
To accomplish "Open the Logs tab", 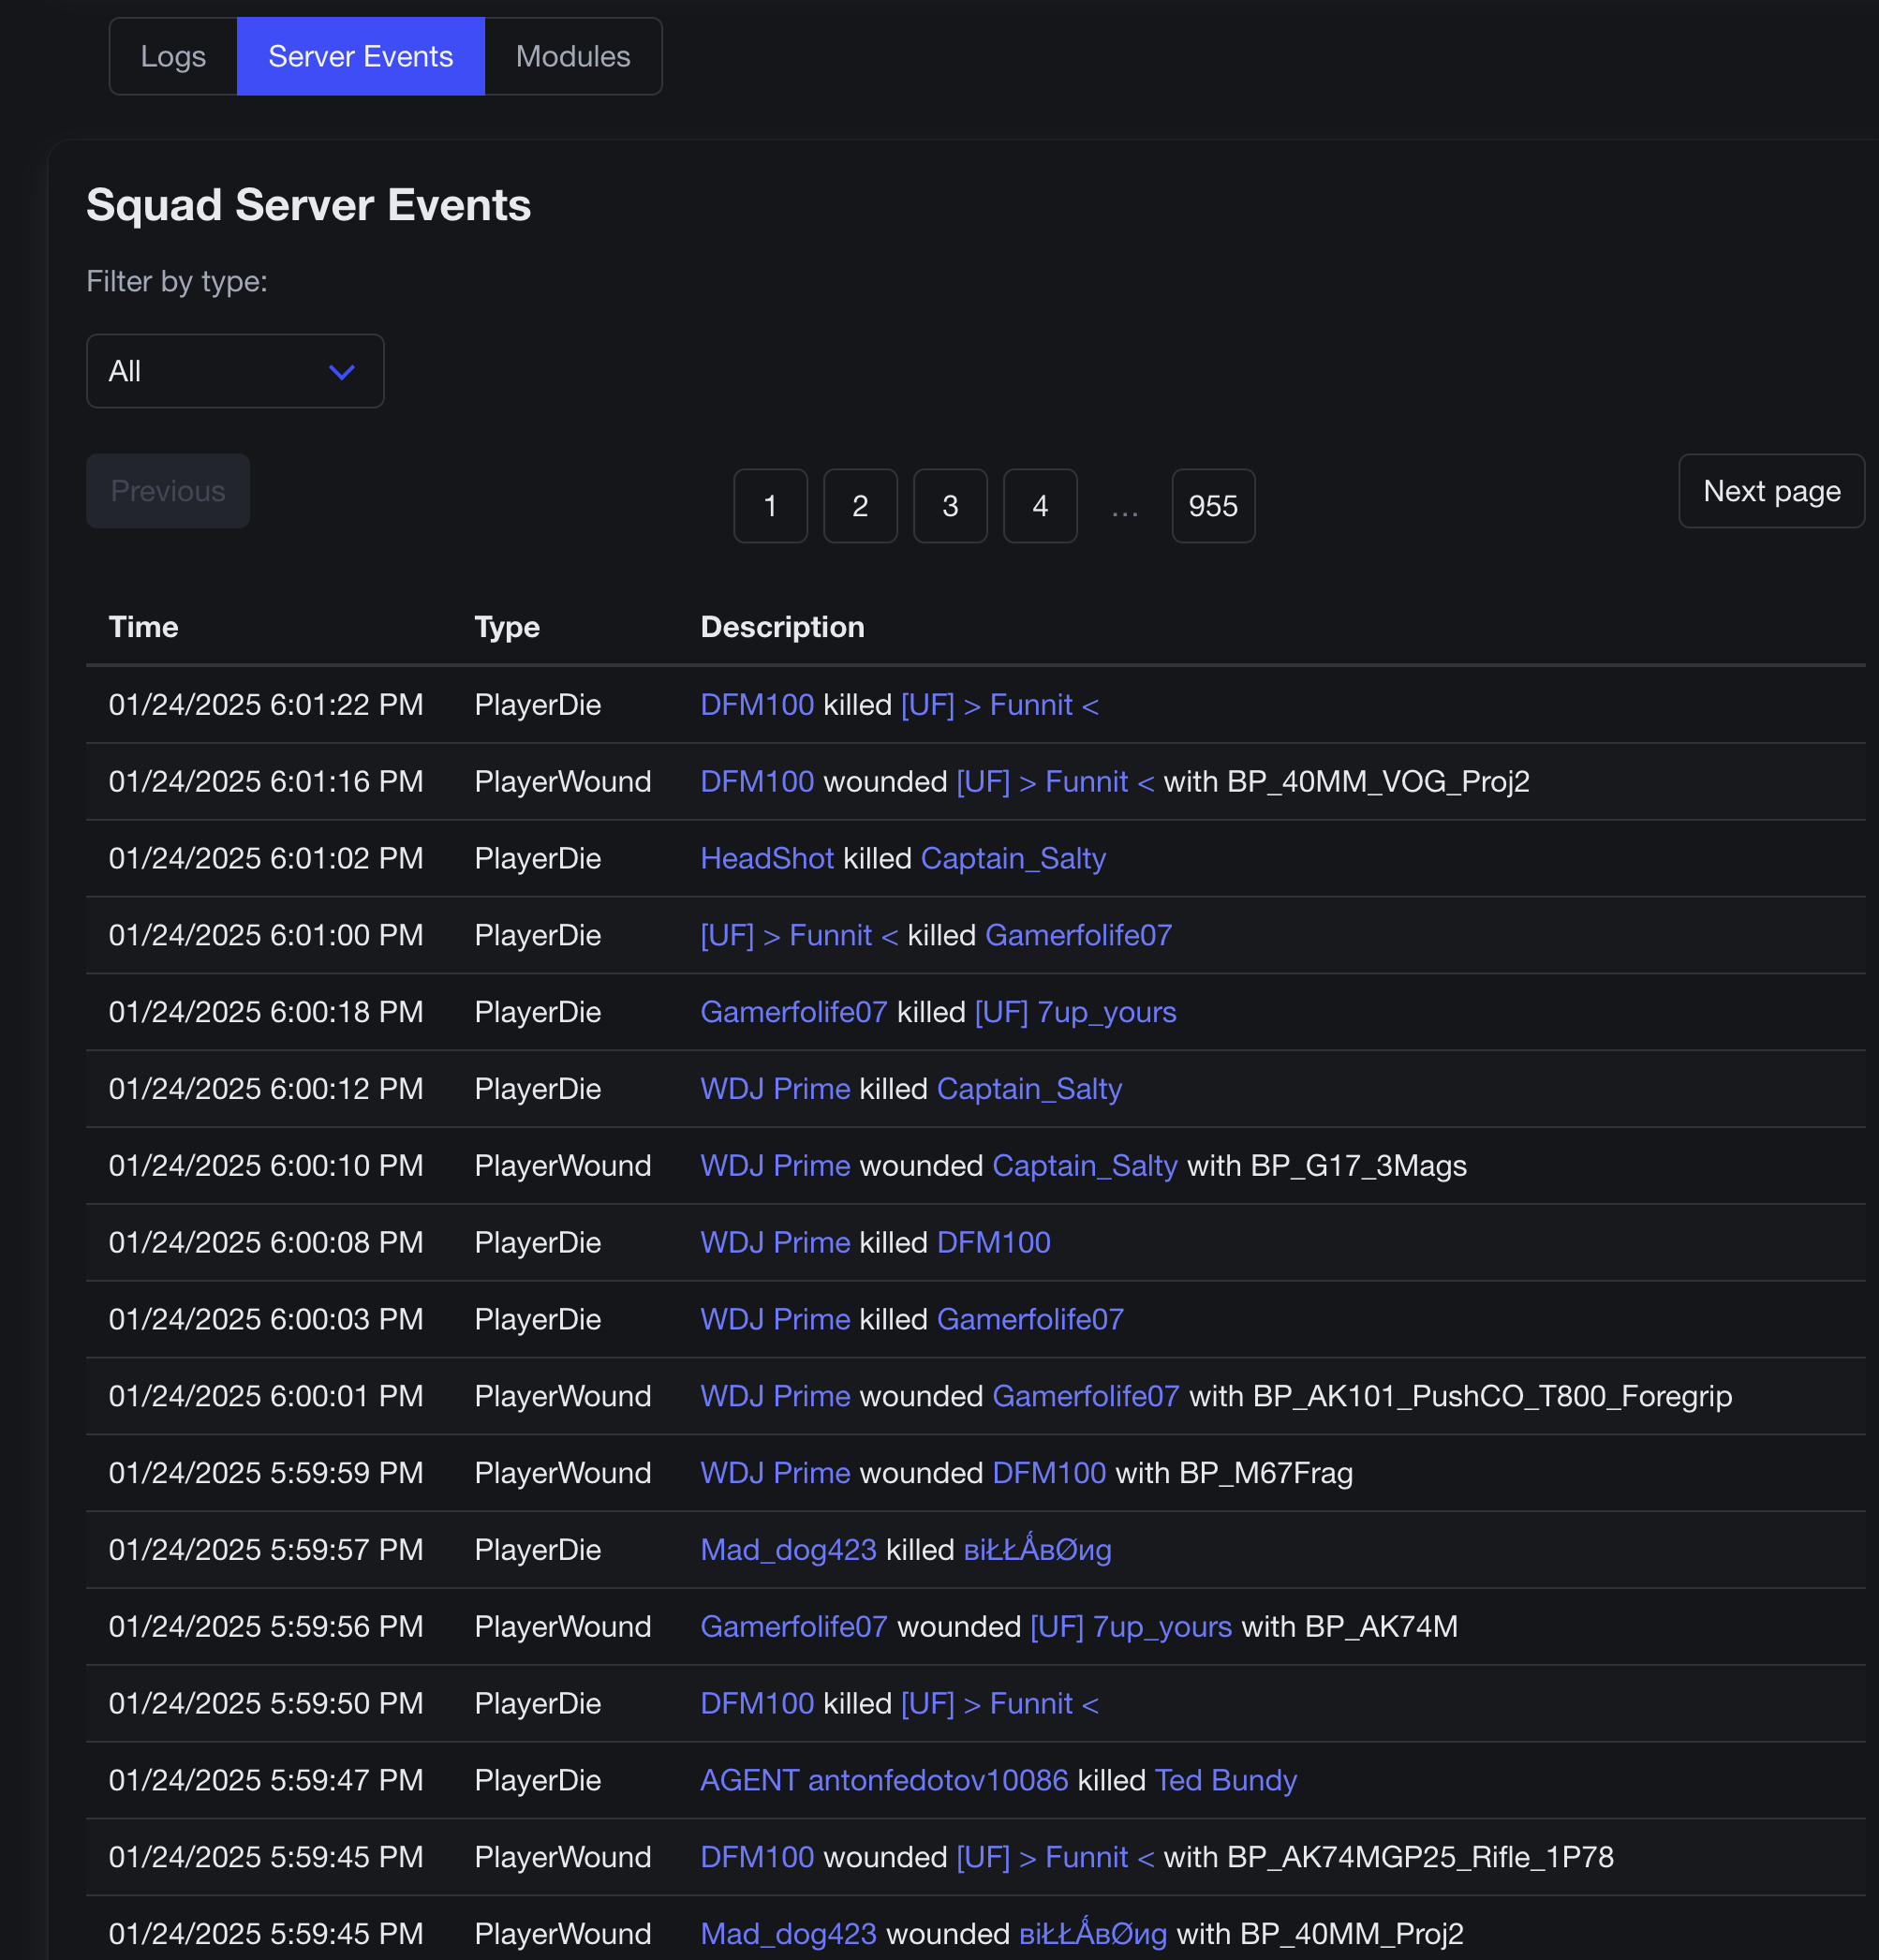I will [x=173, y=56].
